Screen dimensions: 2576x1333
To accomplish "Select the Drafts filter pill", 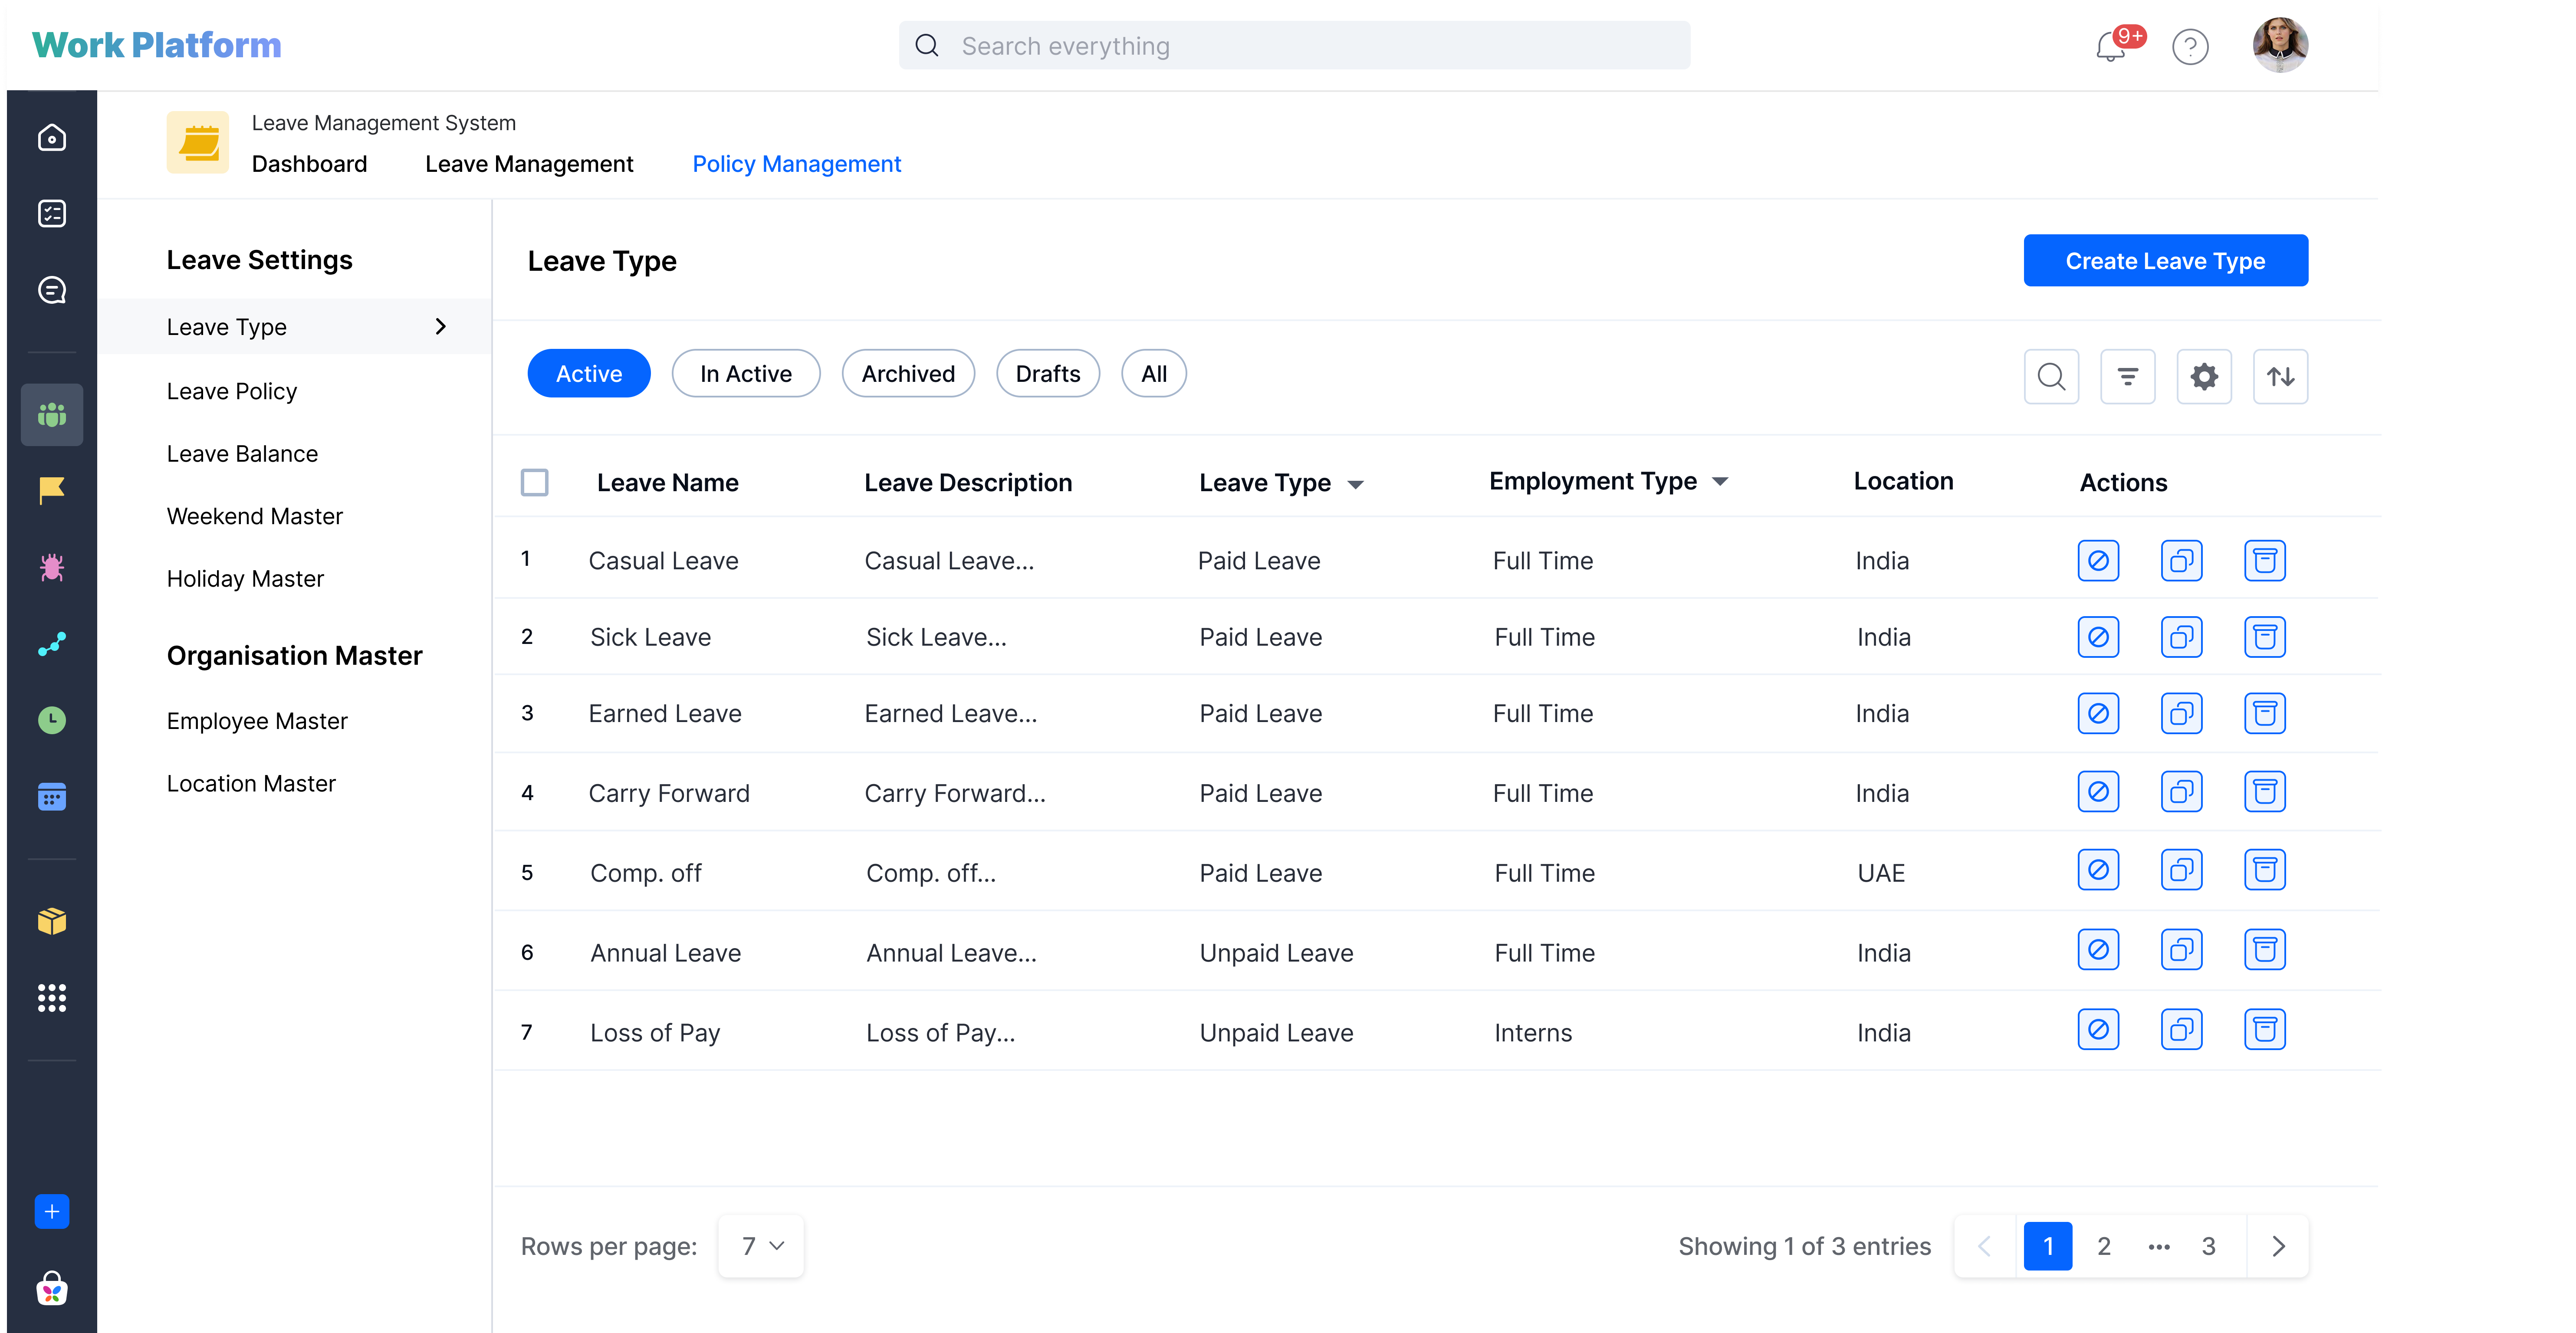I will [1048, 374].
